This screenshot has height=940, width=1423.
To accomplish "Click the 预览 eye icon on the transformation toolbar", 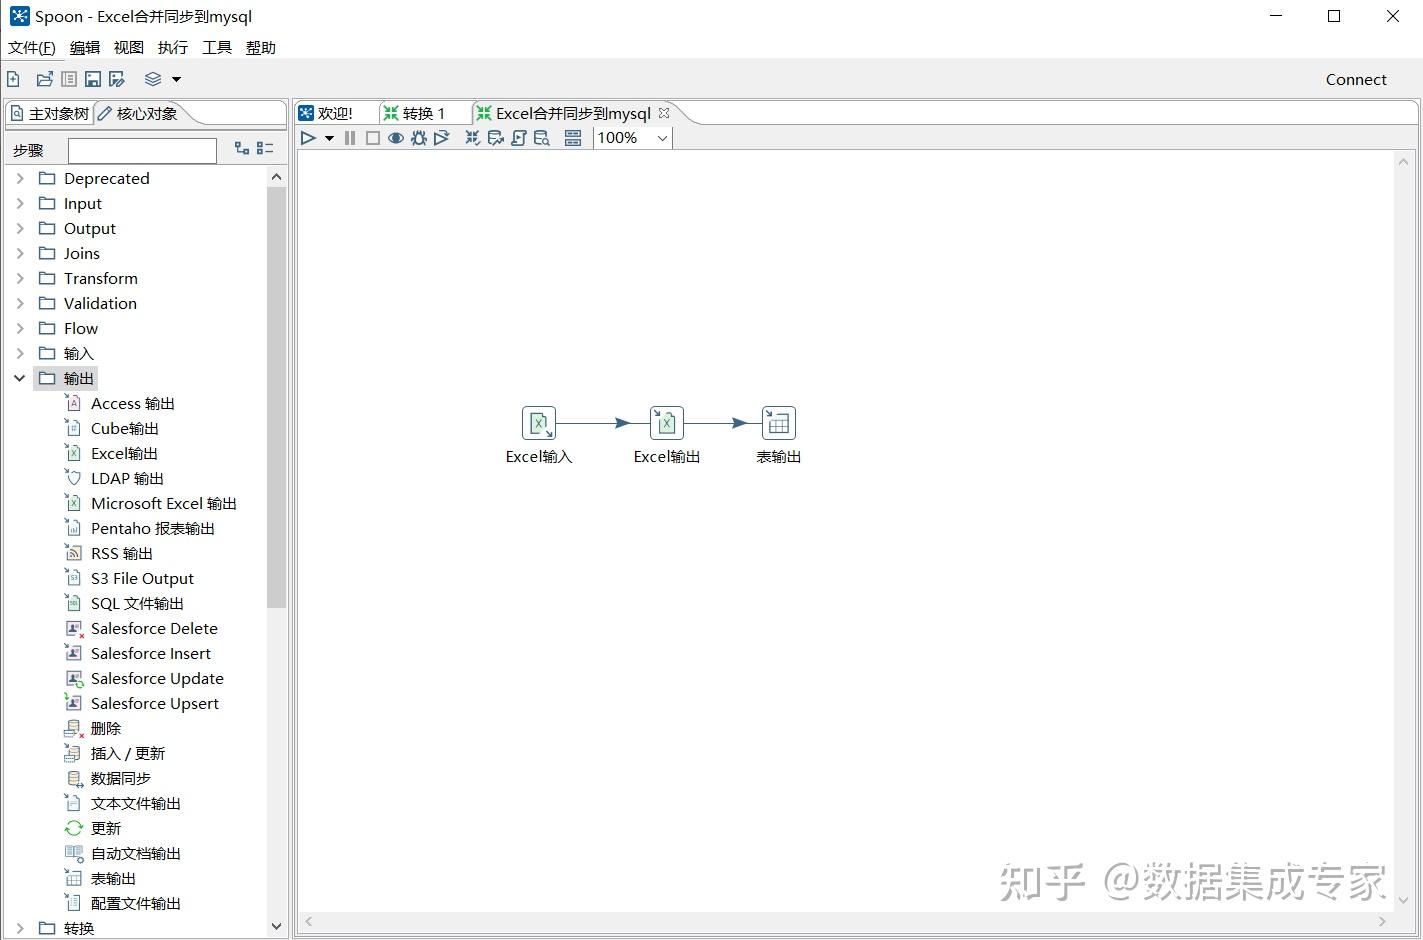I will click(396, 138).
